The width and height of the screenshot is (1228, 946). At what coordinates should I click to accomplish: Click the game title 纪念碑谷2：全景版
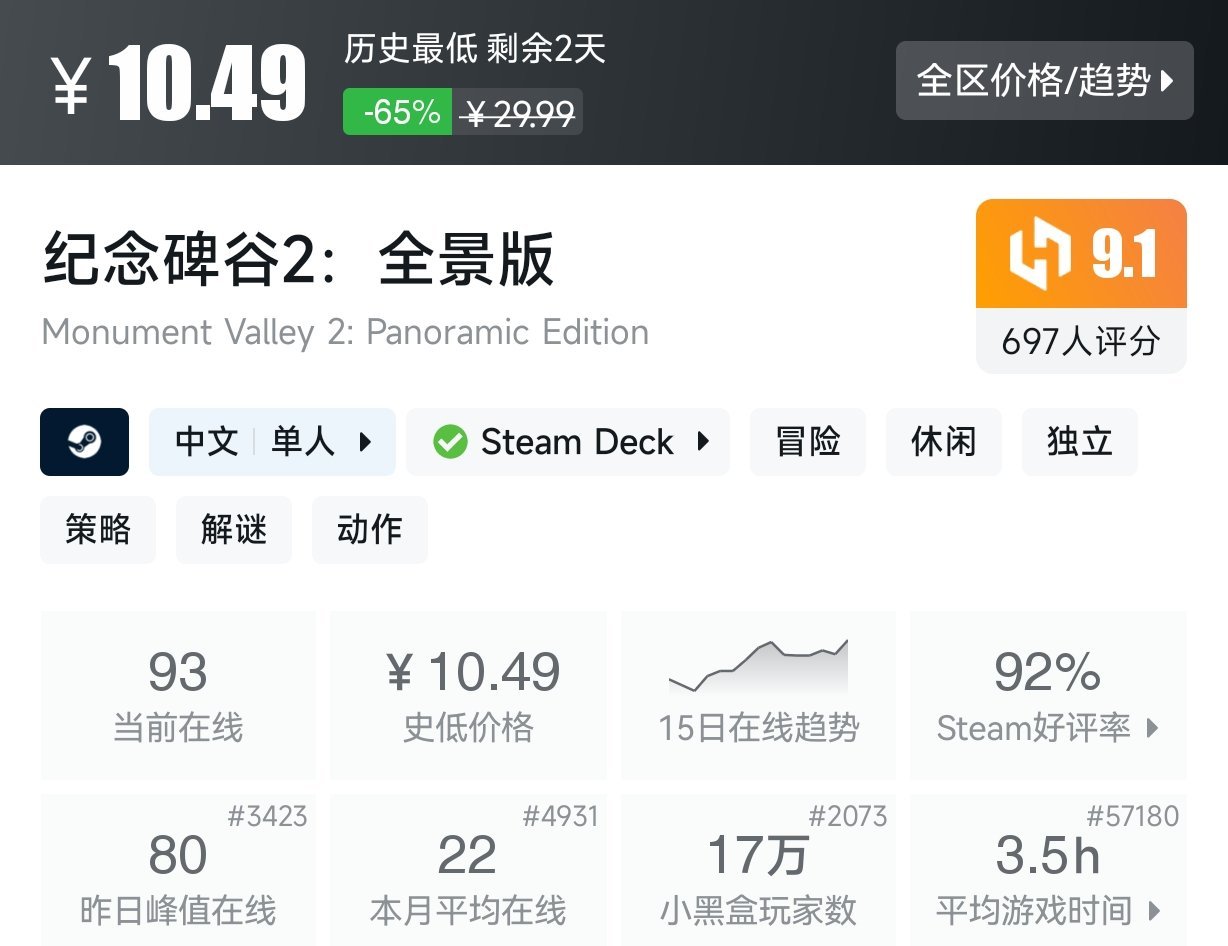click(x=297, y=258)
